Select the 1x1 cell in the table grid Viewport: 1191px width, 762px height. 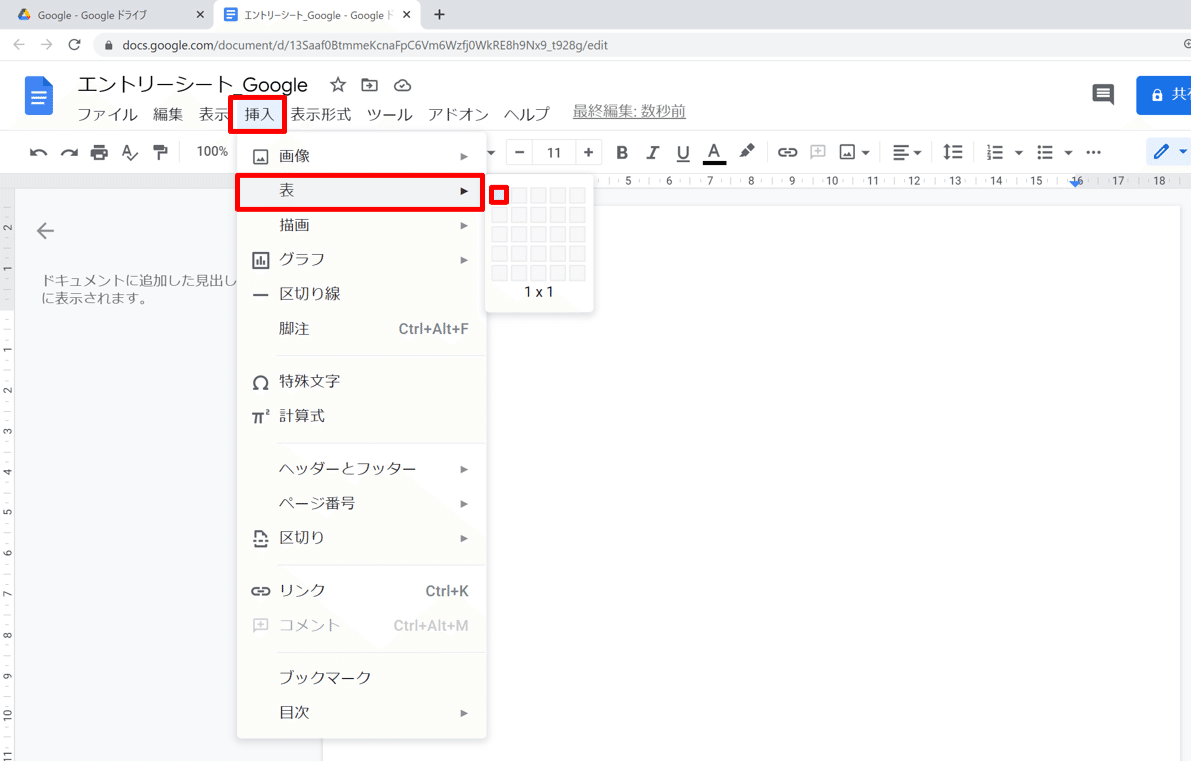pyautogui.click(x=498, y=195)
